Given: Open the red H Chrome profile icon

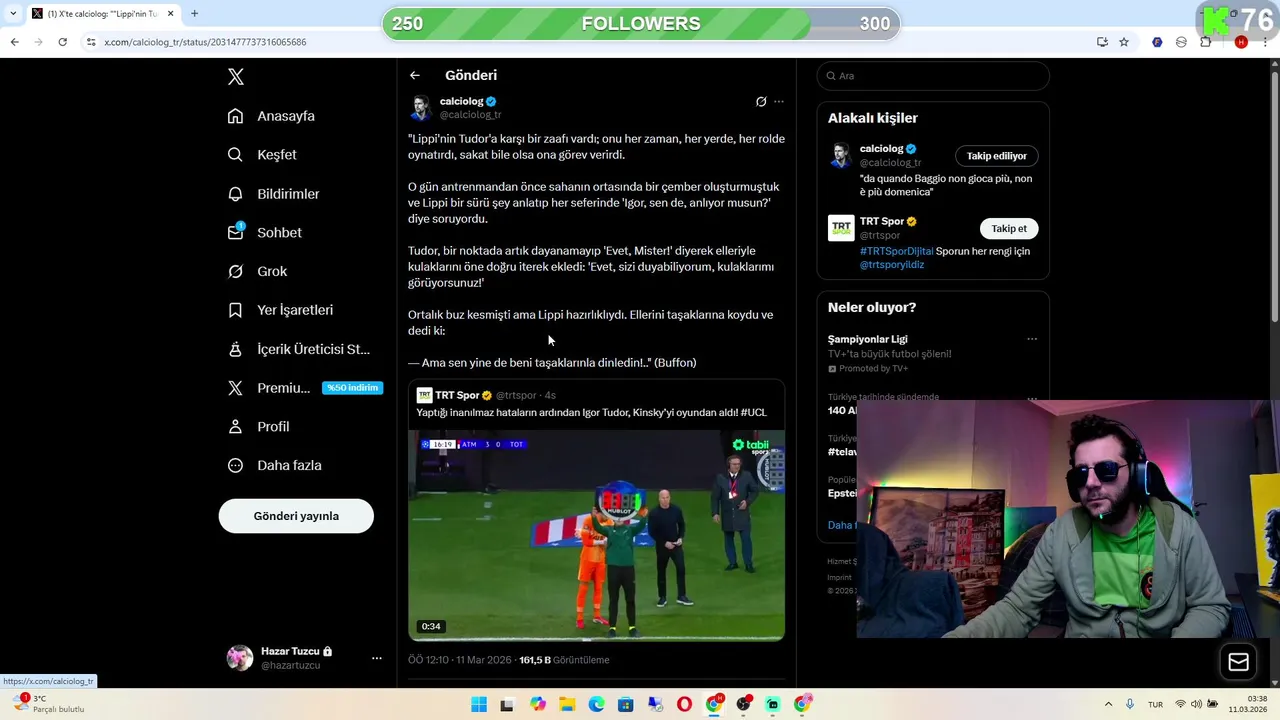Looking at the screenshot, I should pyautogui.click(x=1241, y=42).
